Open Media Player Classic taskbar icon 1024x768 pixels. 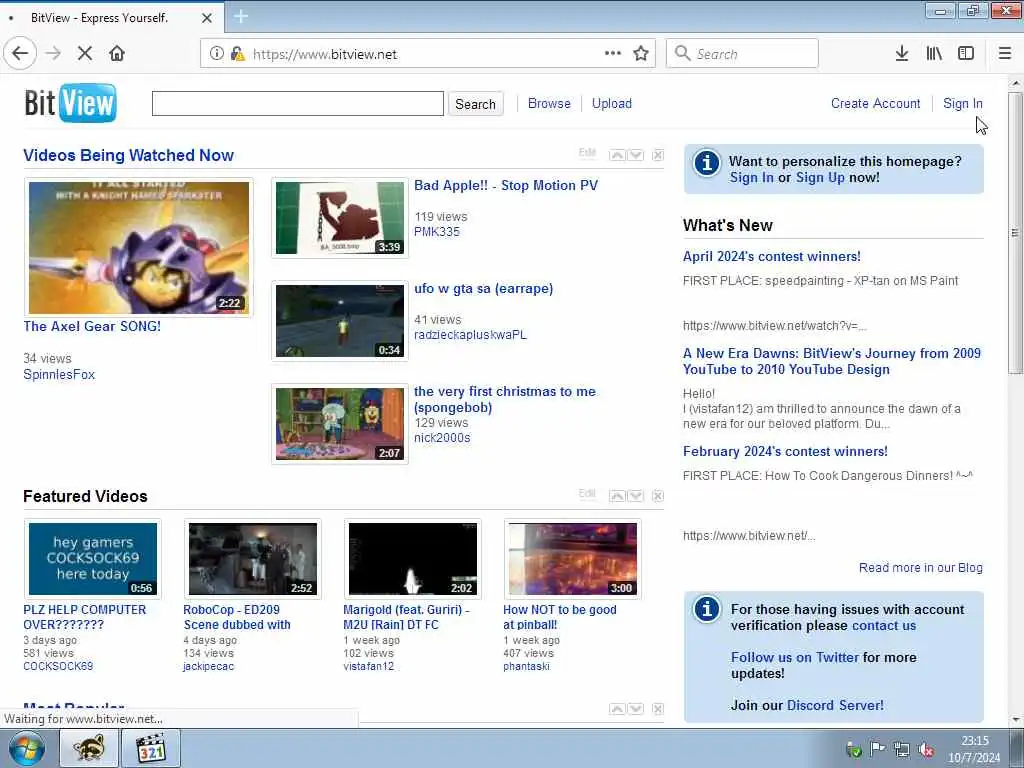pos(152,748)
